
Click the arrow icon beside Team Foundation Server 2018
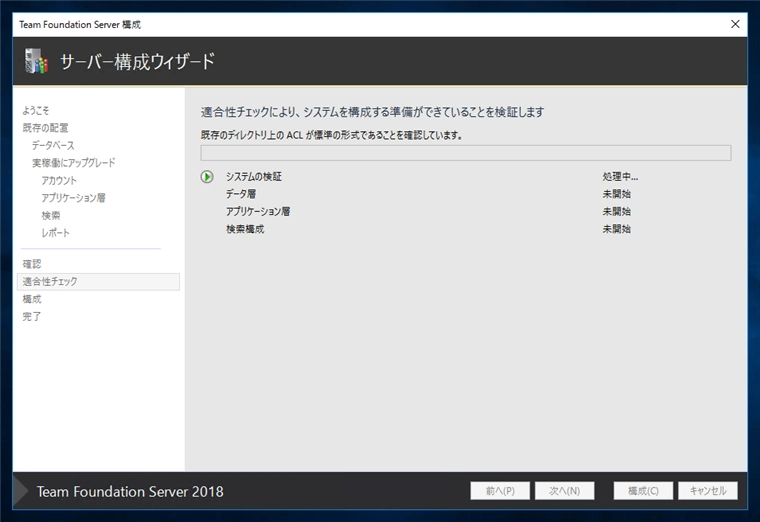(21, 490)
